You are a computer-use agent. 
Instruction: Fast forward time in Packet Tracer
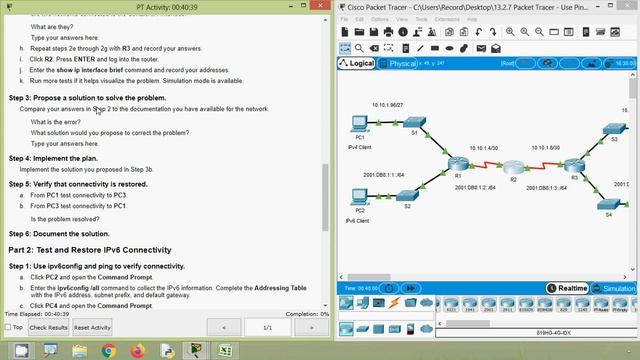coord(411,288)
